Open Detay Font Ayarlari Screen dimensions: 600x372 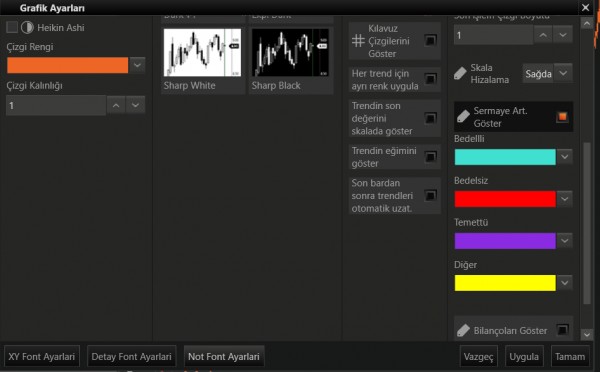[132, 356]
